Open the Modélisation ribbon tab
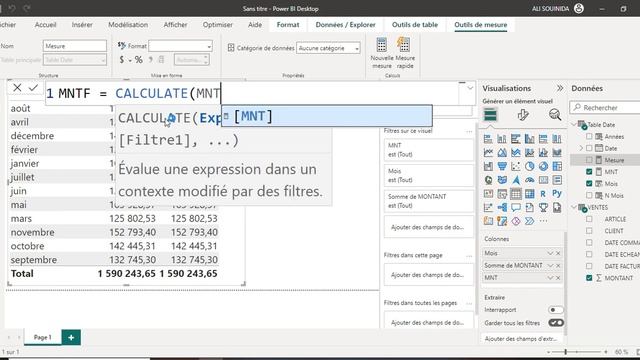 pyautogui.click(x=128, y=24)
